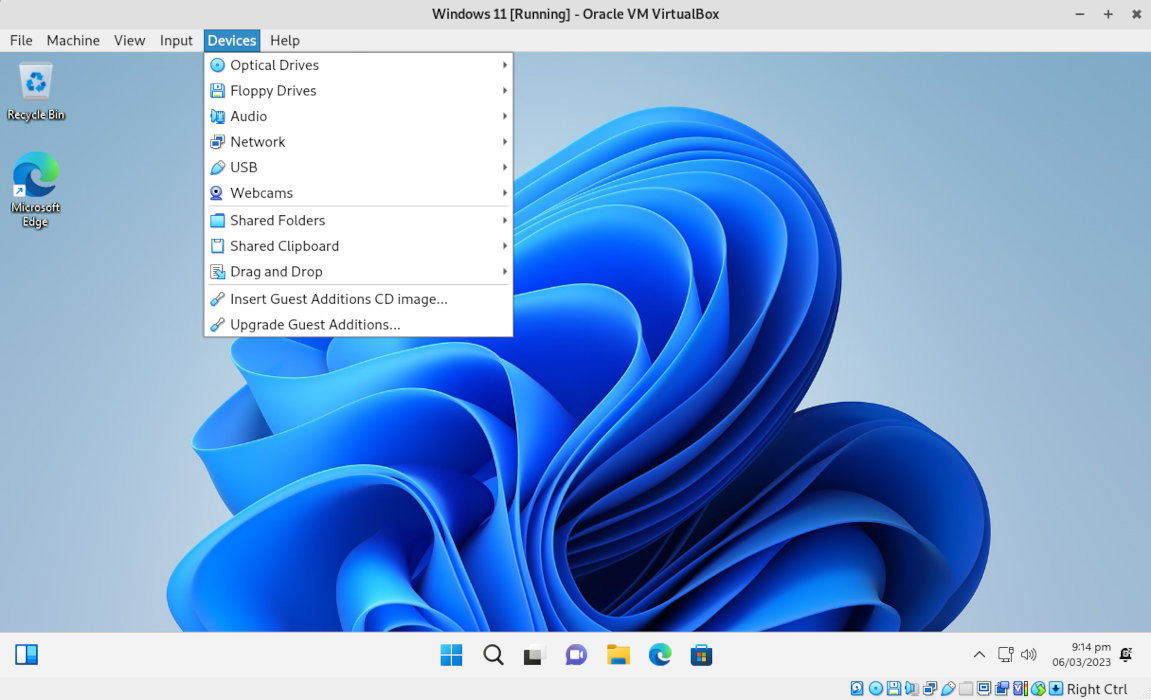Viewport: 1151px width, 700px height.
Task: Expand the Webcams submenu
Action: (261, 192)
